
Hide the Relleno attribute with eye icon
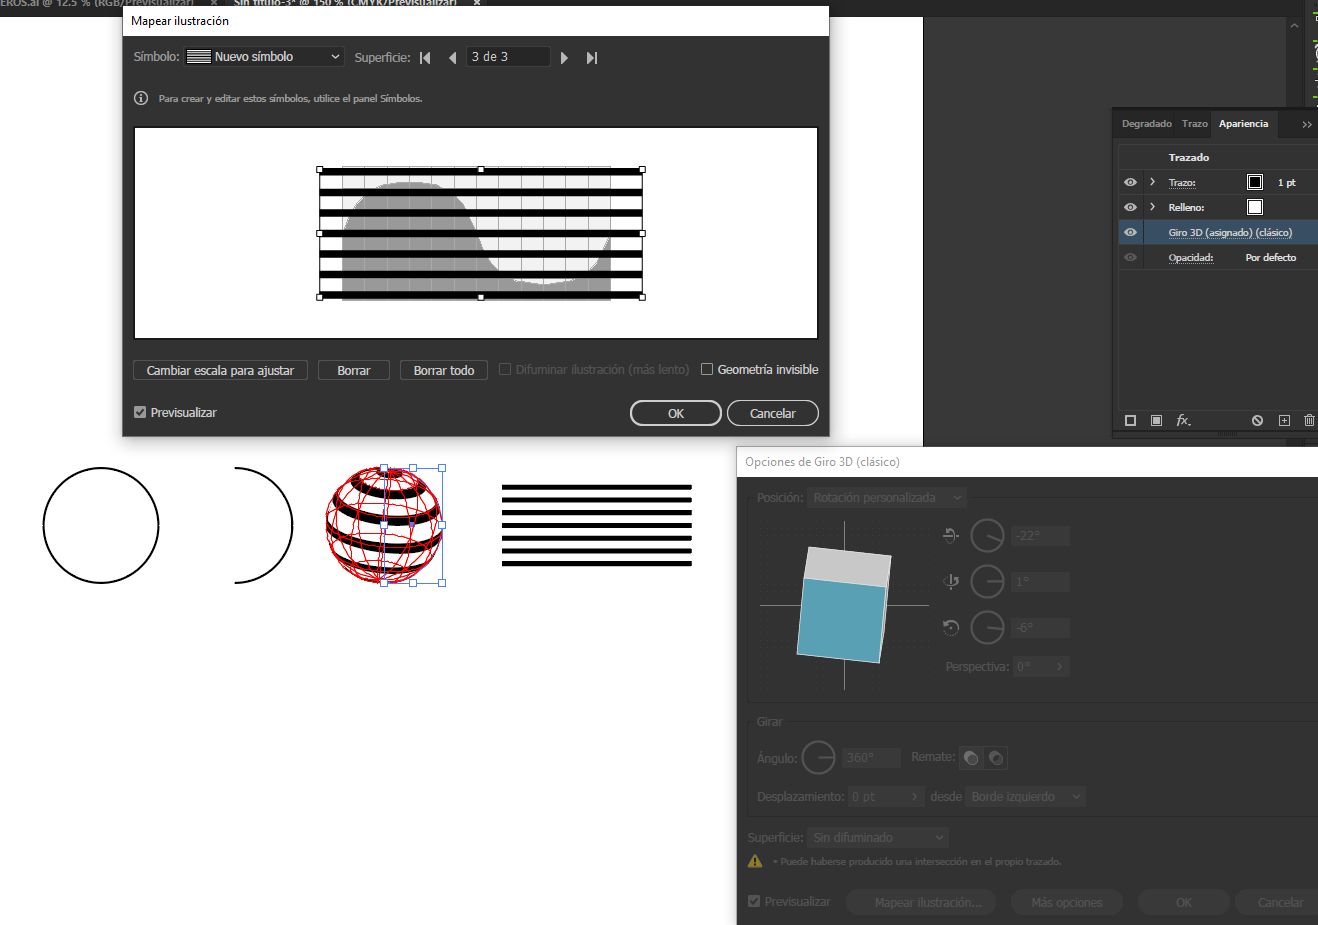tap(1130, 207)
